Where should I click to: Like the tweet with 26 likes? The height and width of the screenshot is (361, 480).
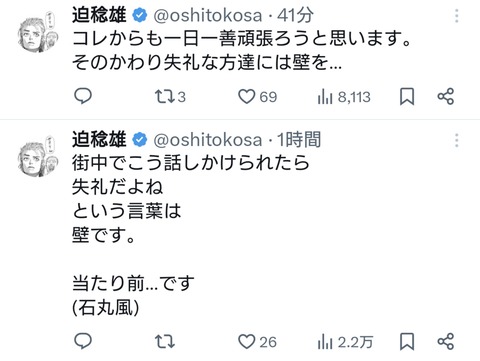coord(257,342)
